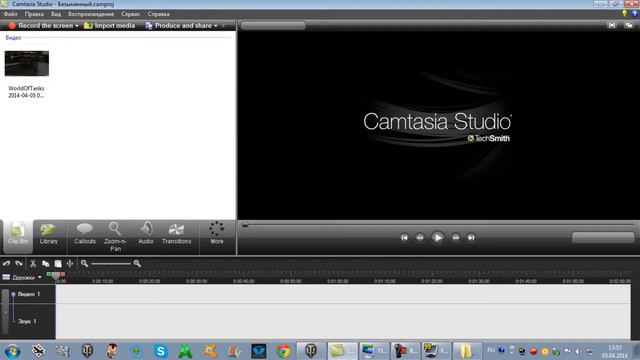Open the Справка menu

[x=158, y=14]
